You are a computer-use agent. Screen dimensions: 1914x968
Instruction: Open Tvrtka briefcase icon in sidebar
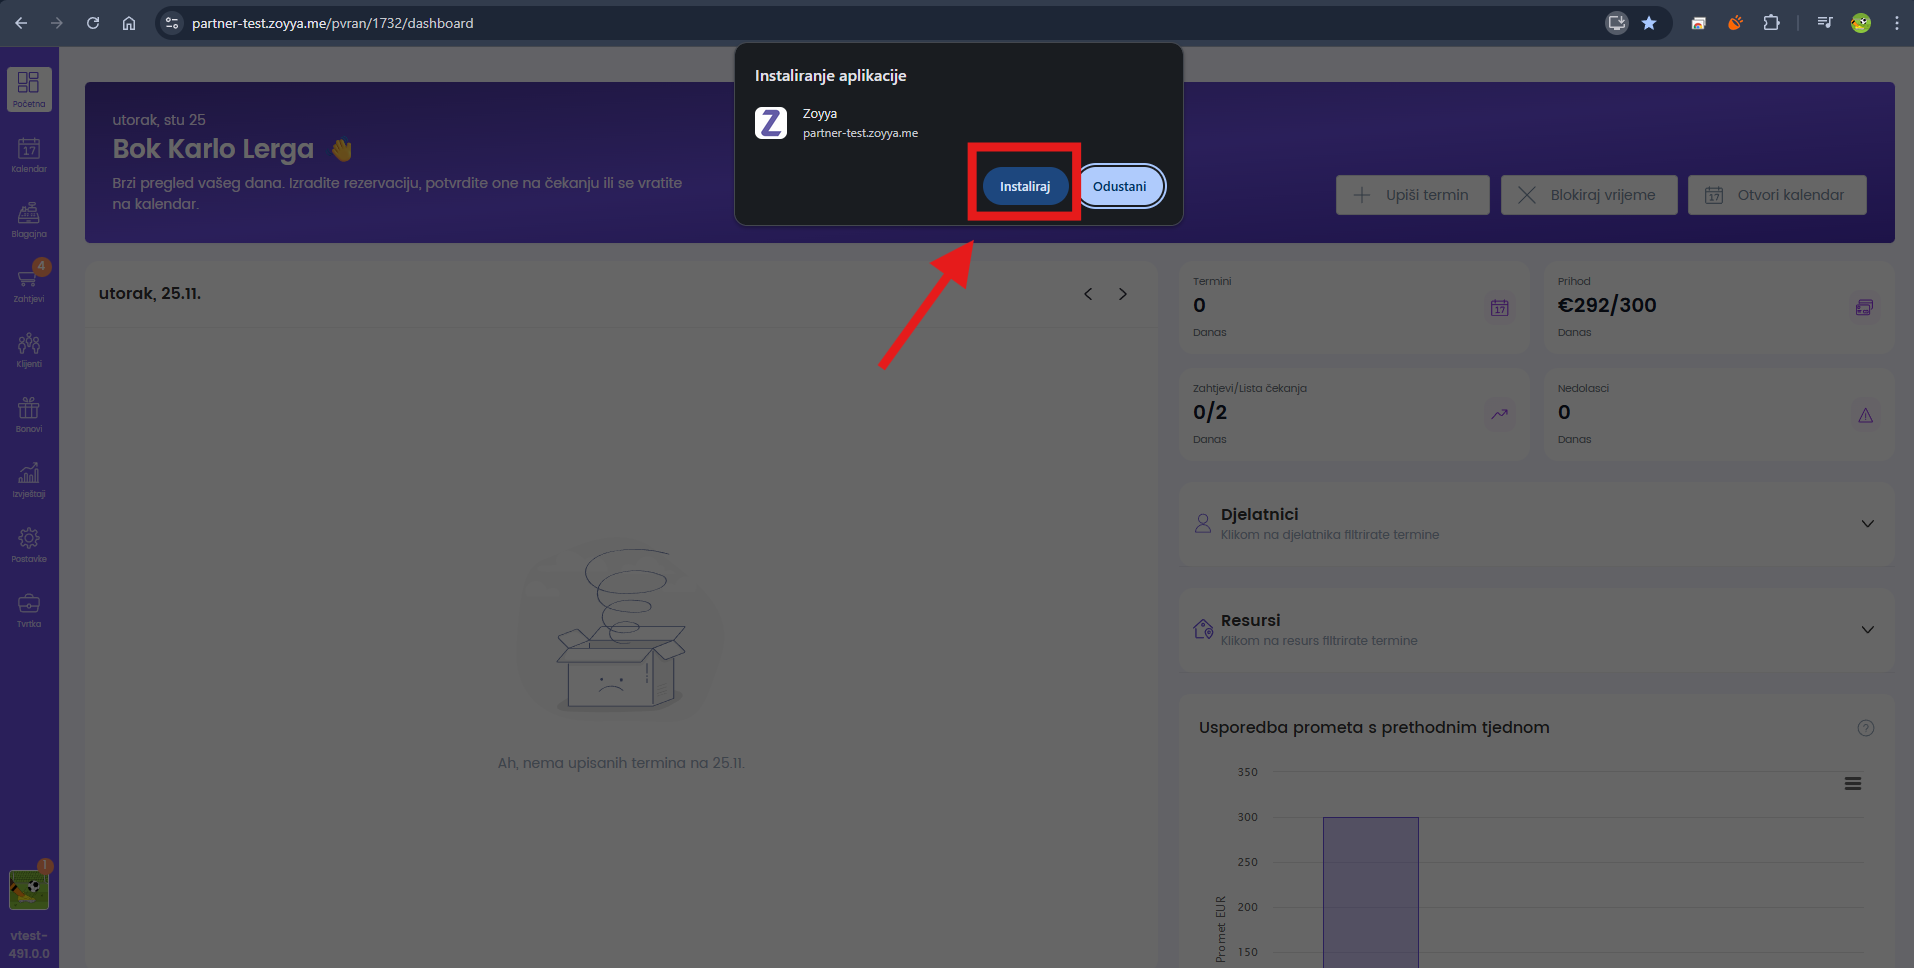click(29, 610)
